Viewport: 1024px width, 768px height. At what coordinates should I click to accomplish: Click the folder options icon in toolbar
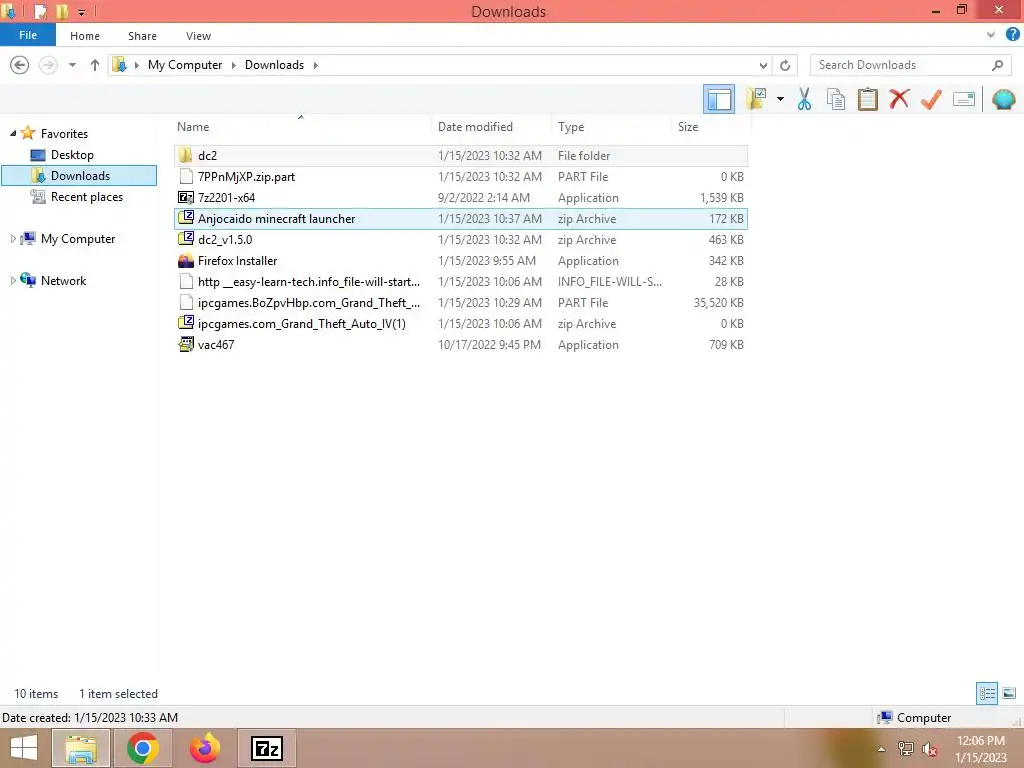tap(756, 99)
